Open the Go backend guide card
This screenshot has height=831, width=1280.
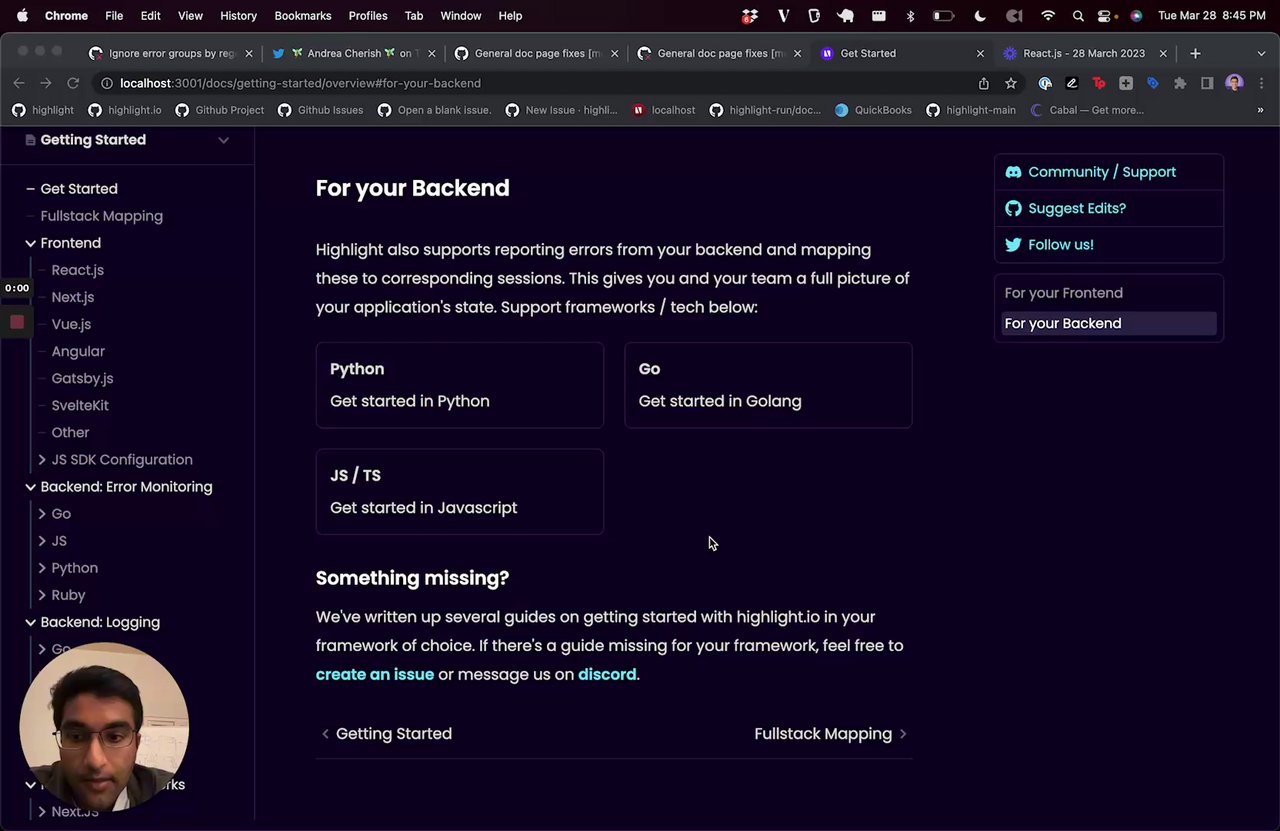click(x=767, y=385)
